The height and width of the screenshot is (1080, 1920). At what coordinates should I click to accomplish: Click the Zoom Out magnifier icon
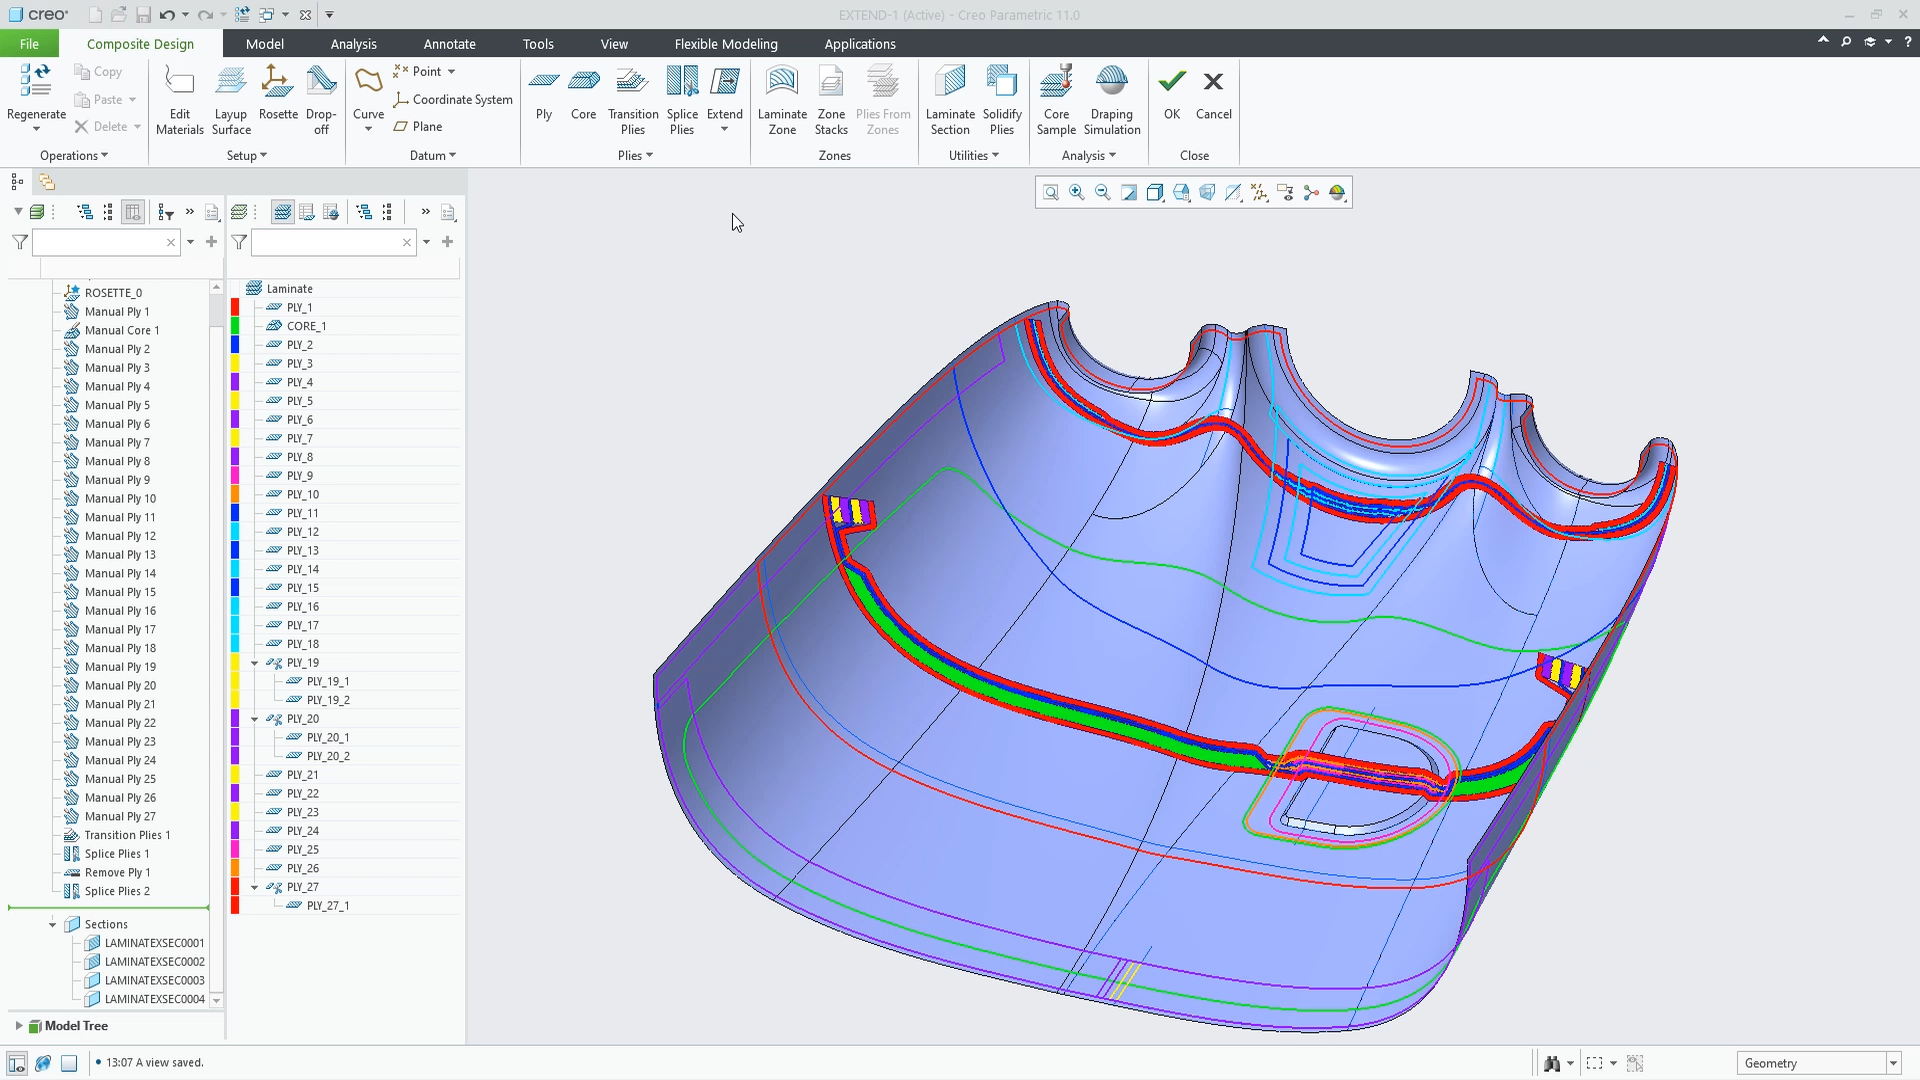click(x=1103, y=193)
